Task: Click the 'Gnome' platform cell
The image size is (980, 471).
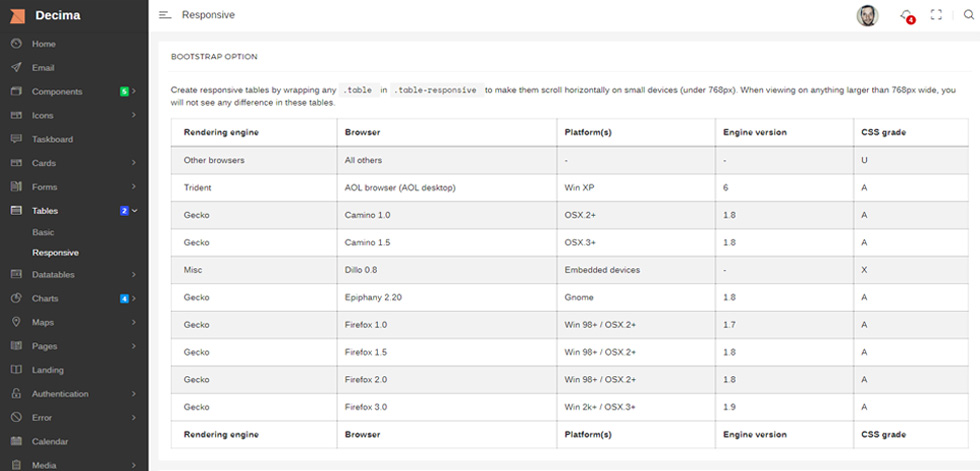Action: [636, 297]
